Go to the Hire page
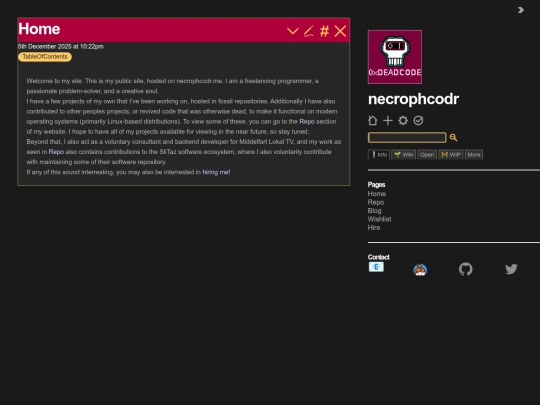Viewport: 540px width, 405px height. (374, 228)
